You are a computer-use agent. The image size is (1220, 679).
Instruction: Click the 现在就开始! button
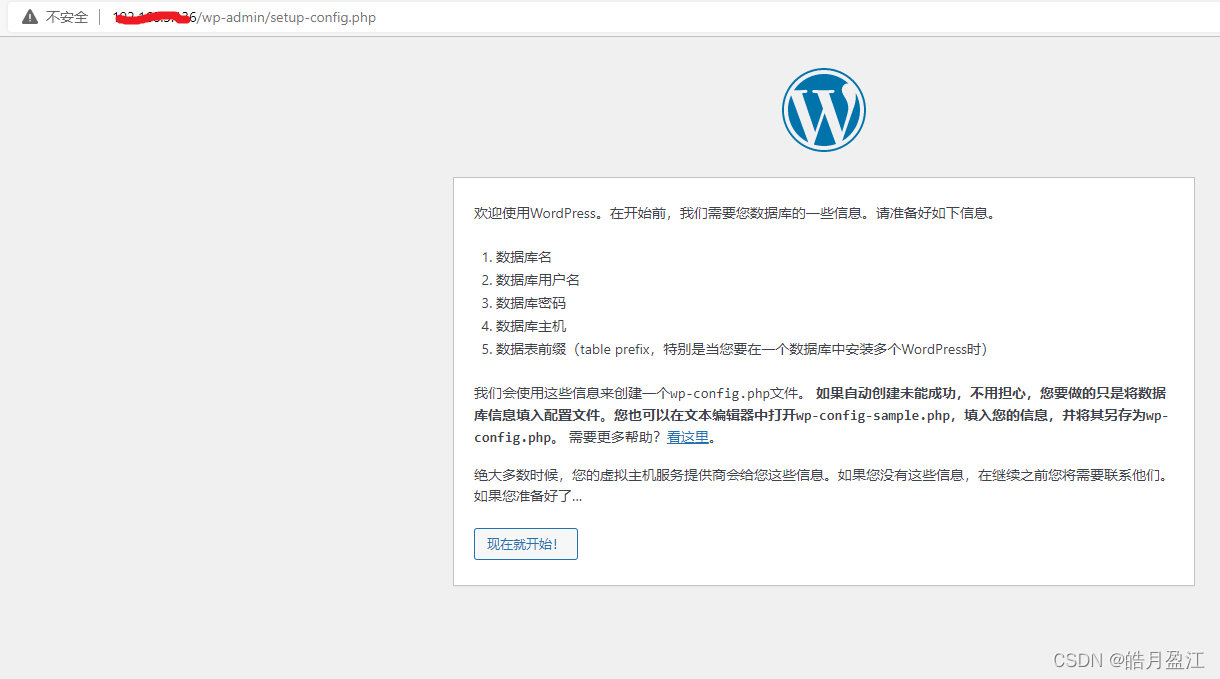(x=525, y=544)
